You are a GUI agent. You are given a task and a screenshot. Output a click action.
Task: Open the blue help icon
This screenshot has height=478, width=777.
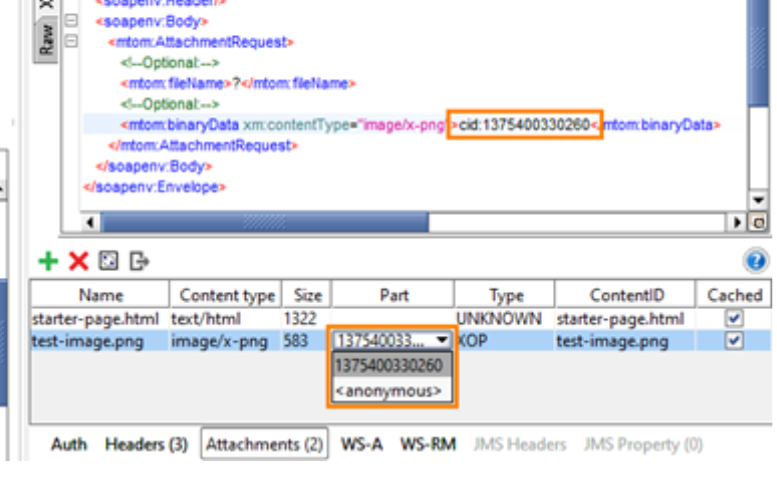pyautogui.click(x=756, y=262)
